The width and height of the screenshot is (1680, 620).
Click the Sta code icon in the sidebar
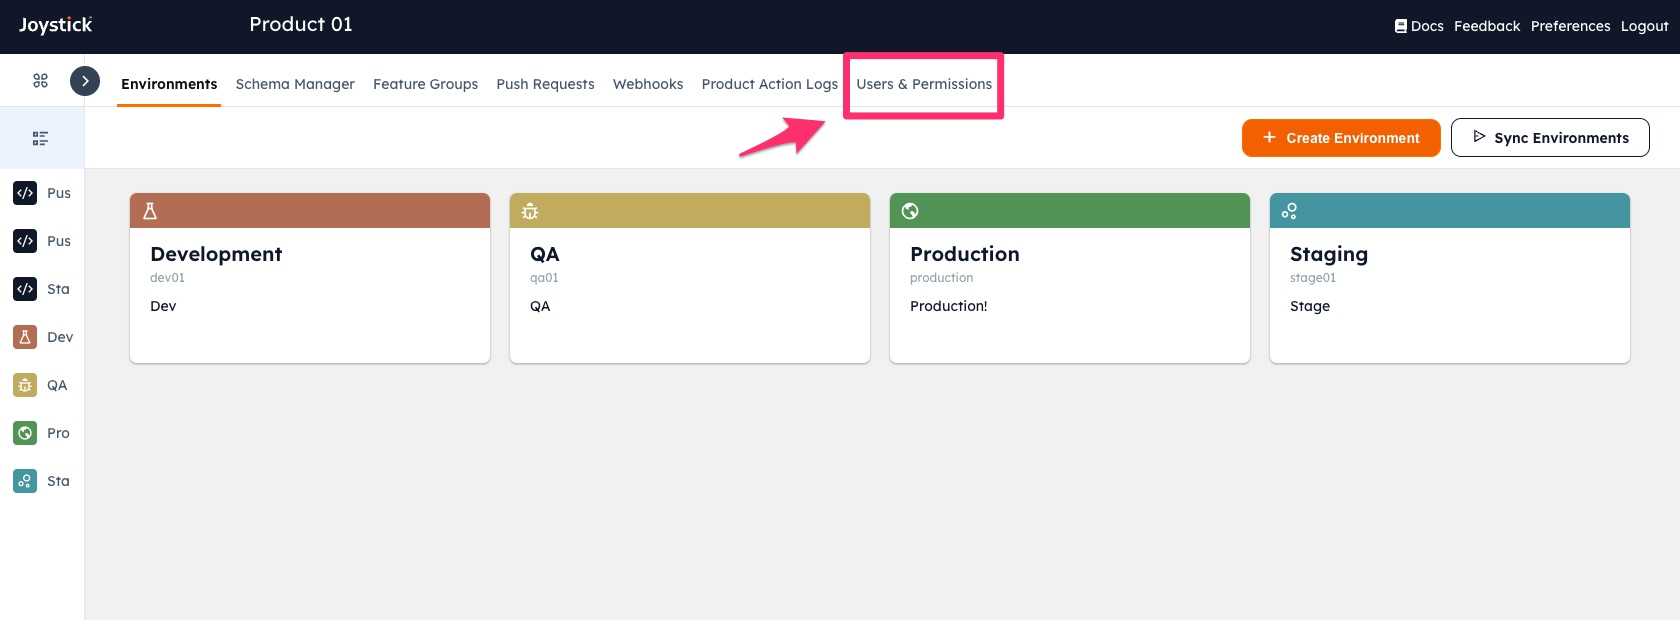pos(25,289)
